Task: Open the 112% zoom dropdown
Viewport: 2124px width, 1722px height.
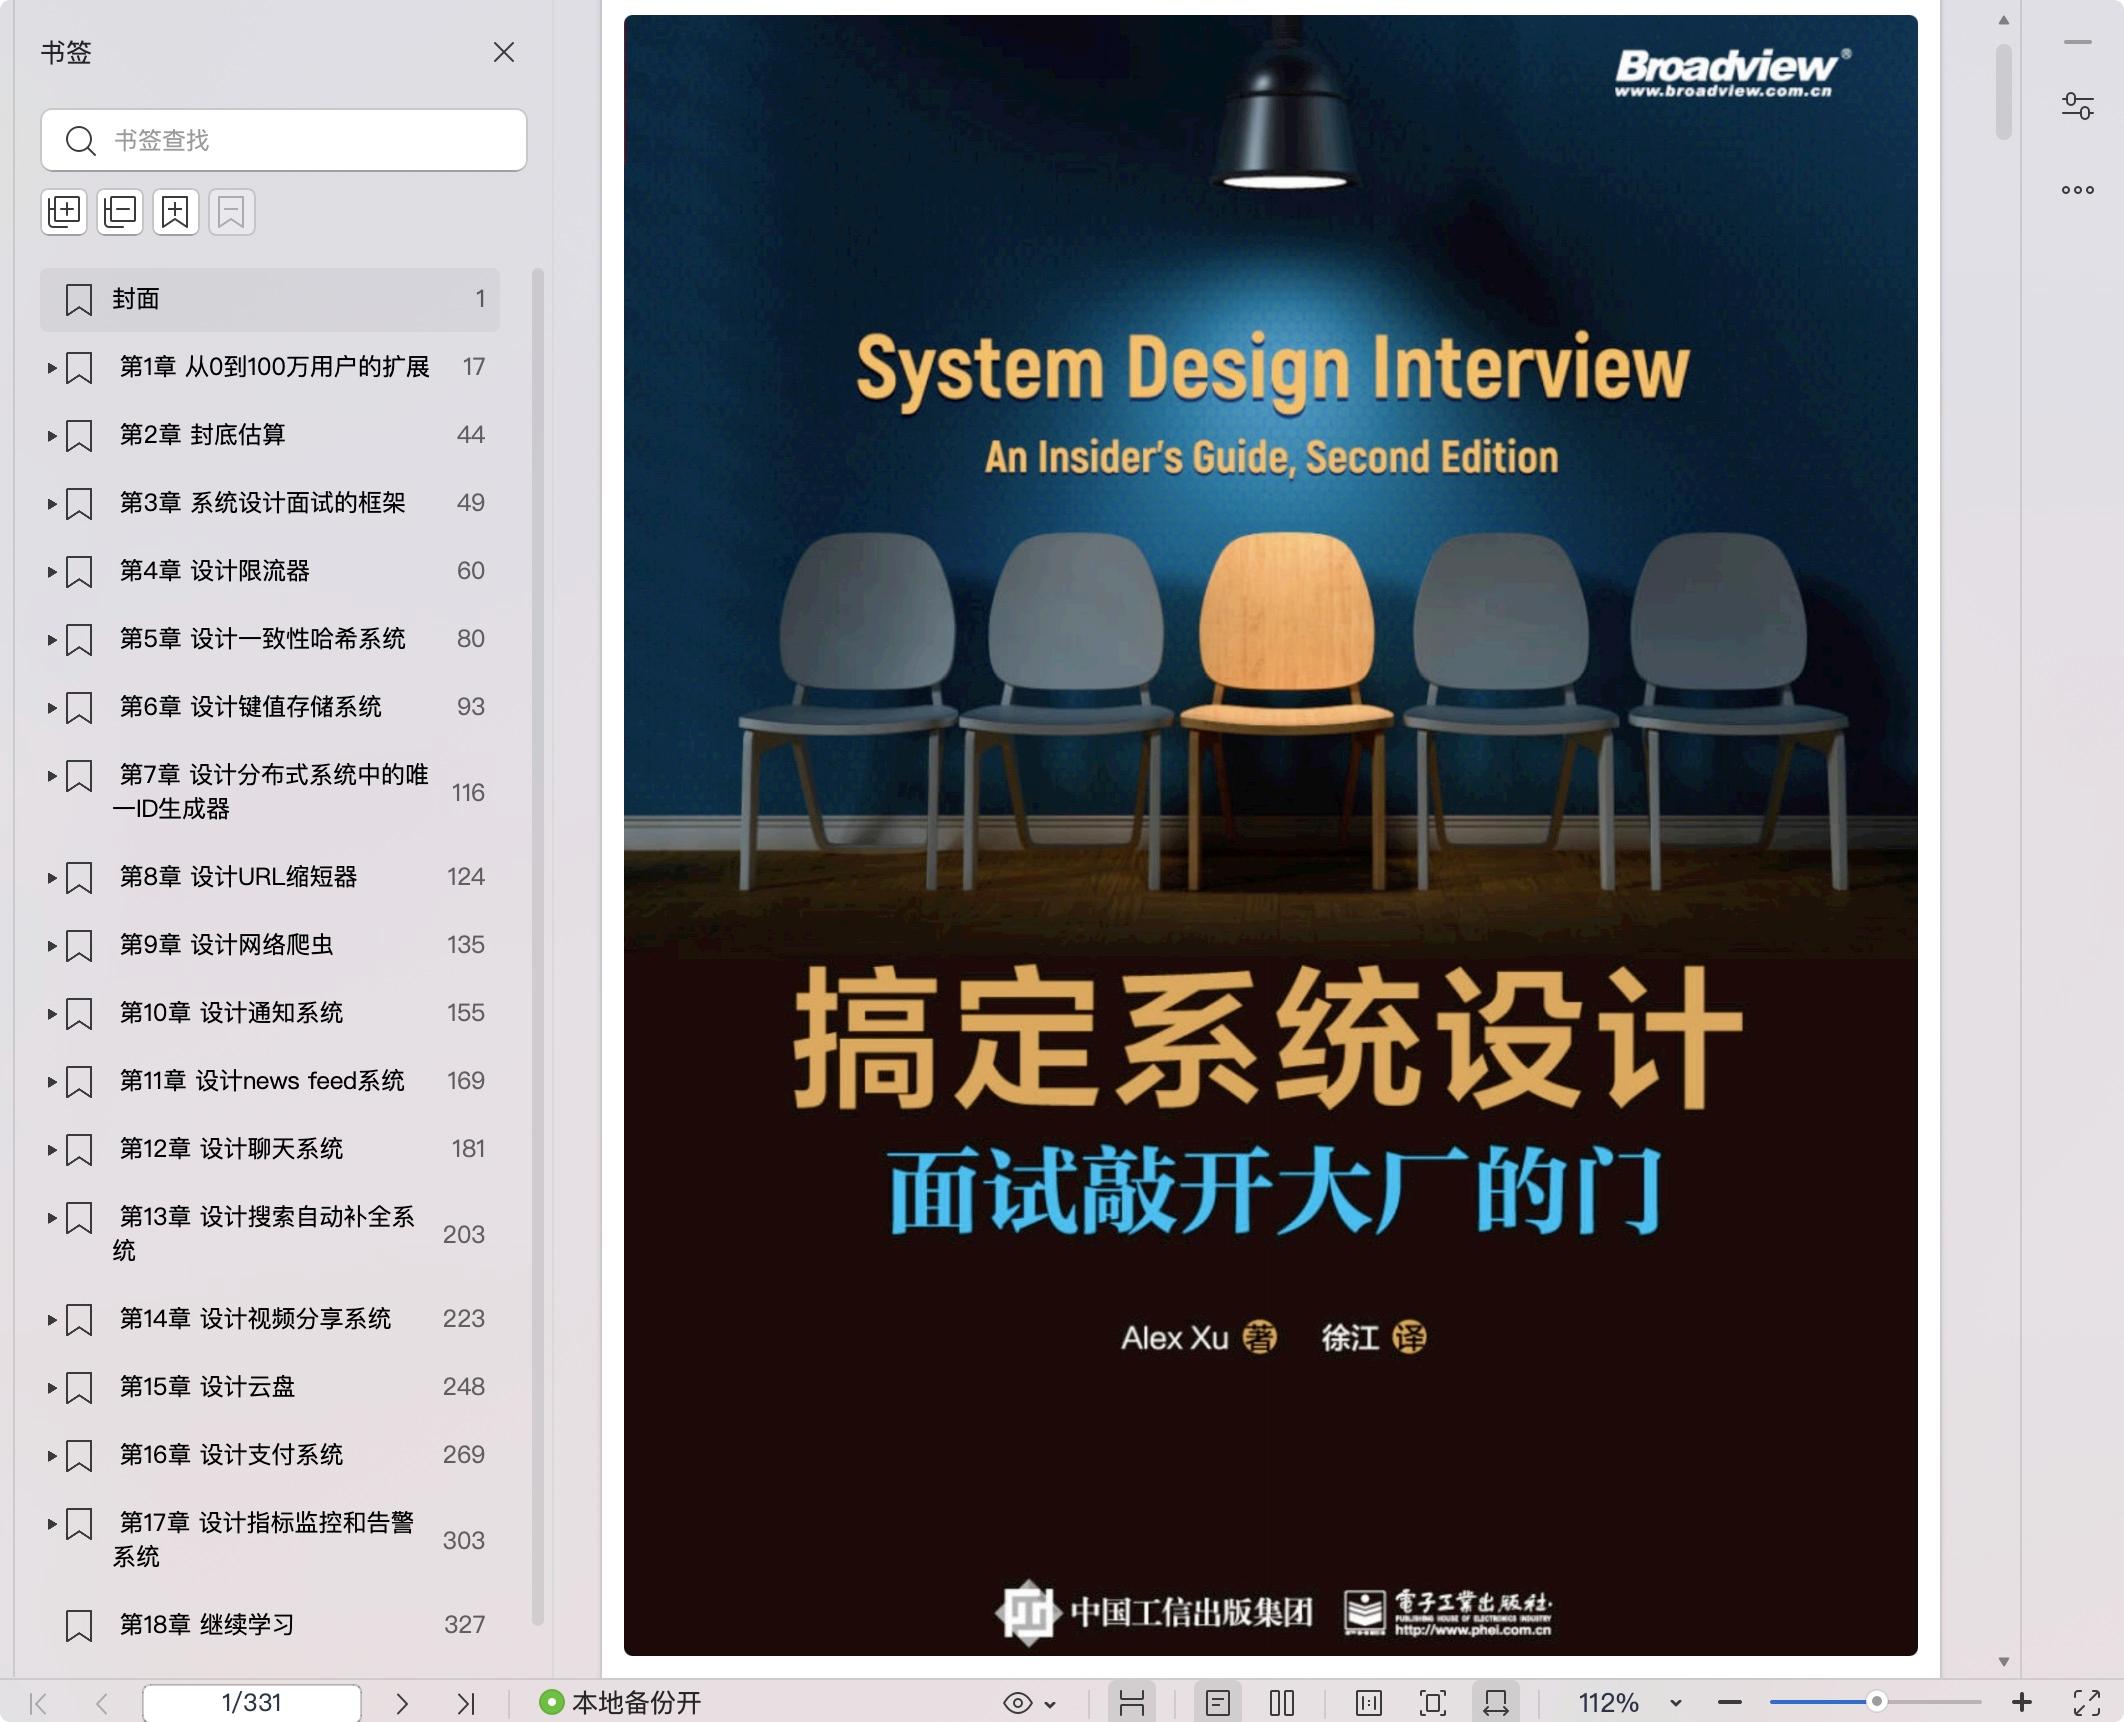Action: tap(1676, 1704)
